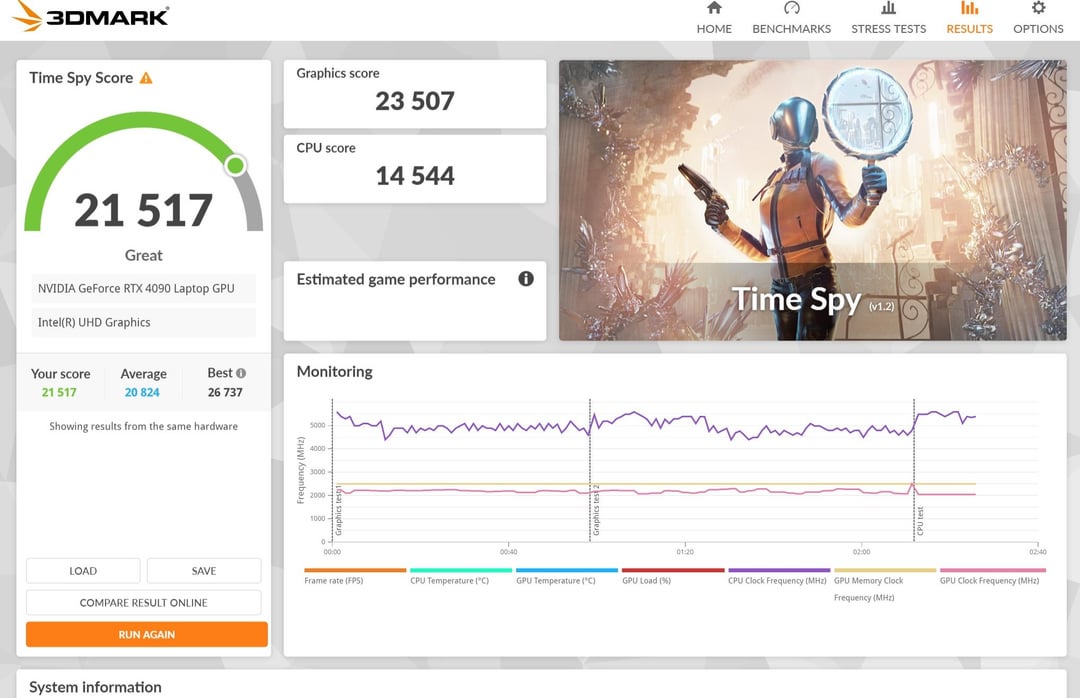
Task: Toggle GPU Temperature legend swatch
Action: [x=567, y=570]
